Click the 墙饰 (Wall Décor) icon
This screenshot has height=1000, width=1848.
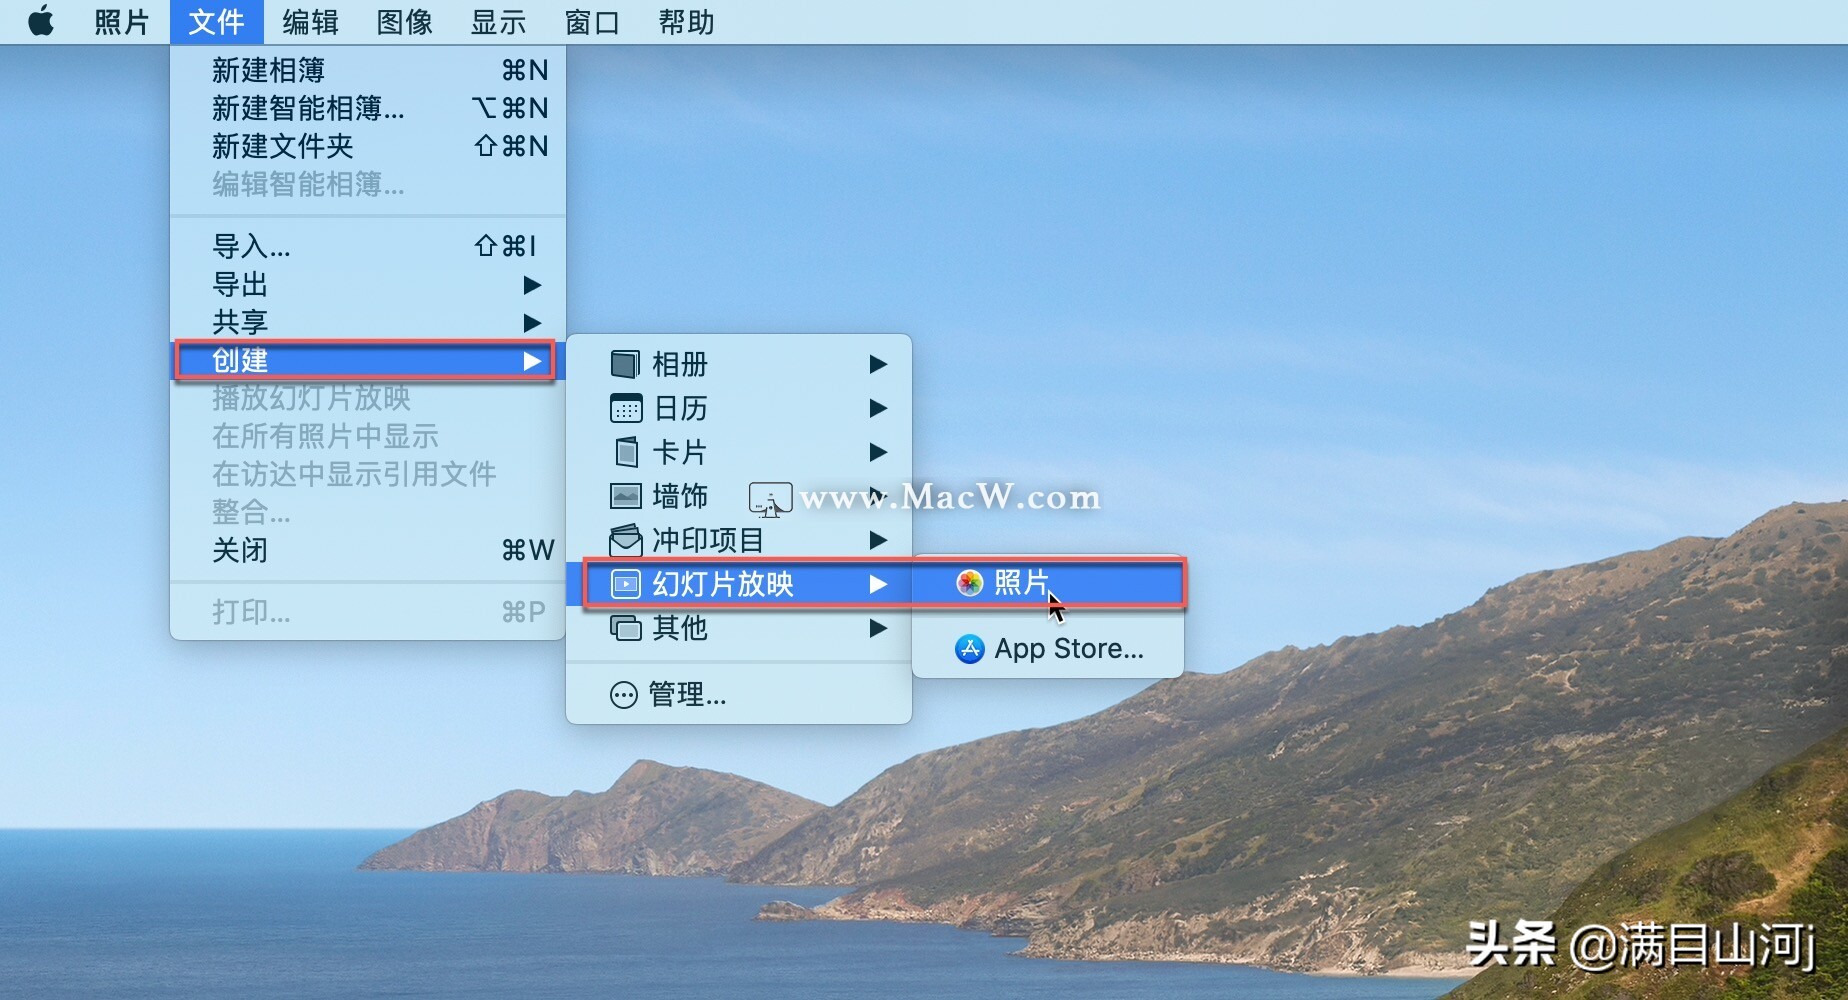point(626,497)
